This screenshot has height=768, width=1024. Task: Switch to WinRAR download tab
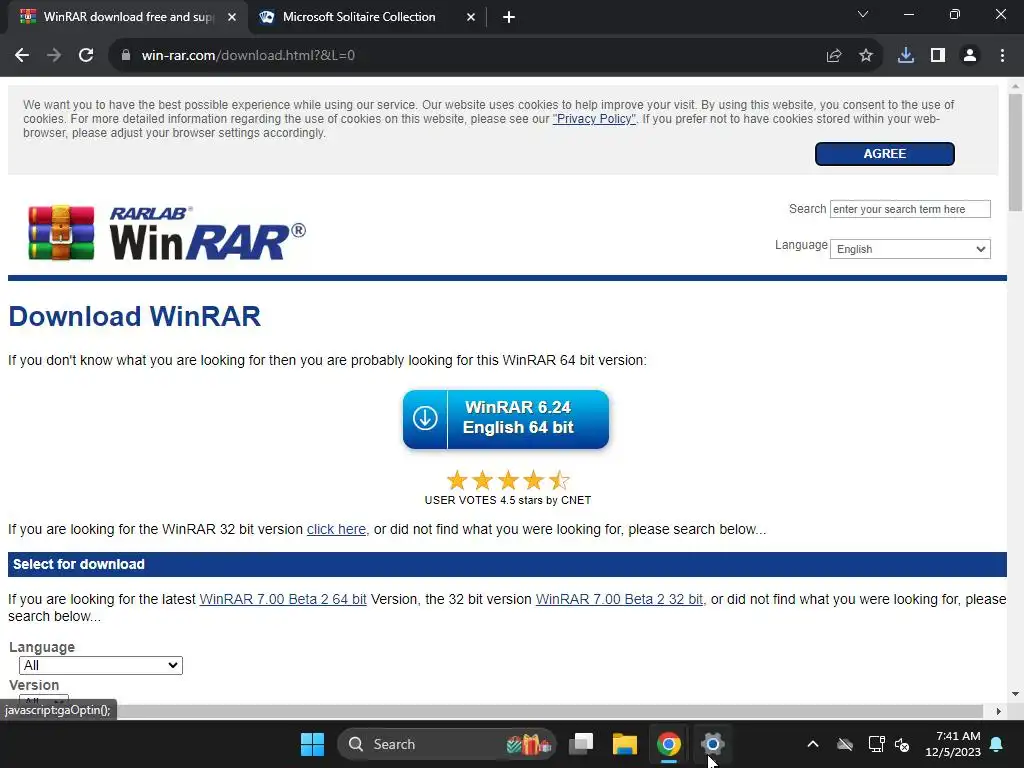(127, 17)
